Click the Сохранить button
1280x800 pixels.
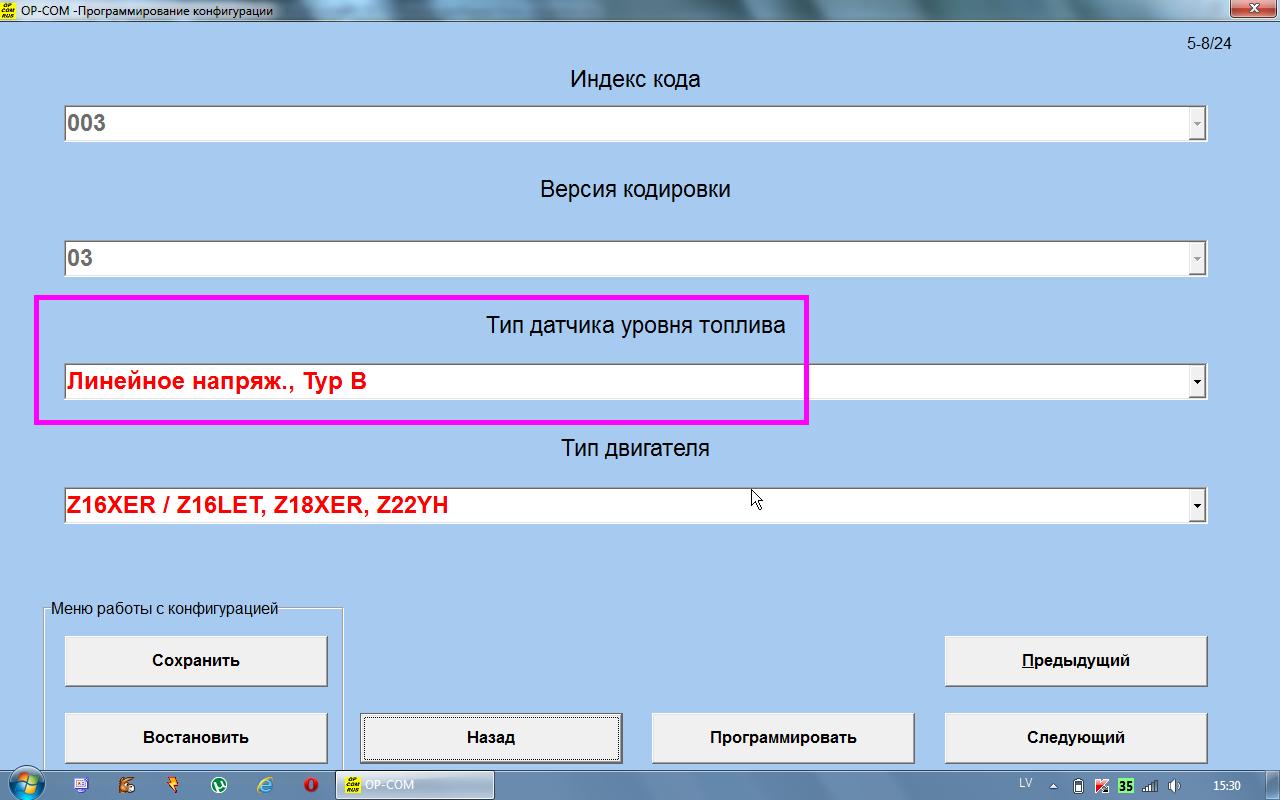[196, 661]
